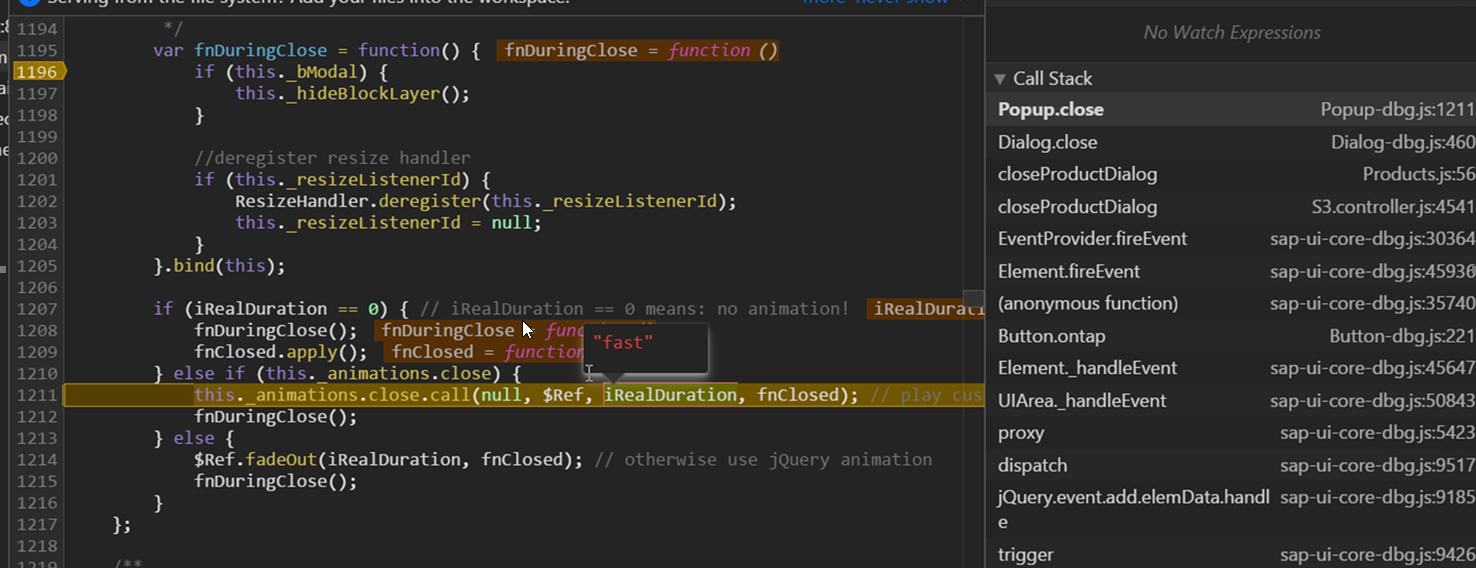Click line number 1215 in the gutter
Viewport: 1476px width, 568px height.
37,481
